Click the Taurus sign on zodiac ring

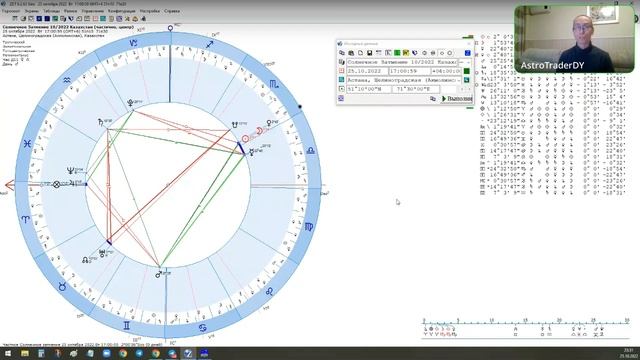pyautogui.click(x=62, y=287)
